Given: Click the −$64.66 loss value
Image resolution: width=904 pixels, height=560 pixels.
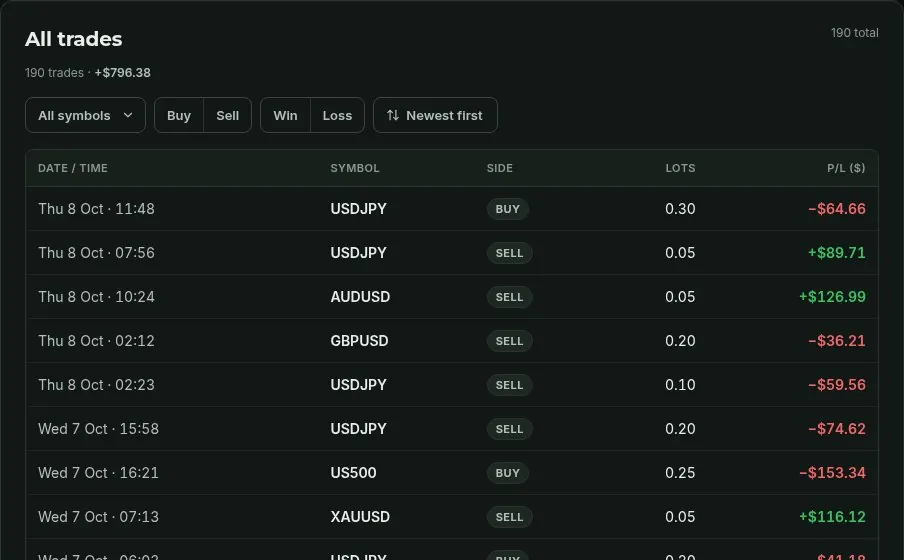Looking at the screenshot, I should [x=837, y=209].
